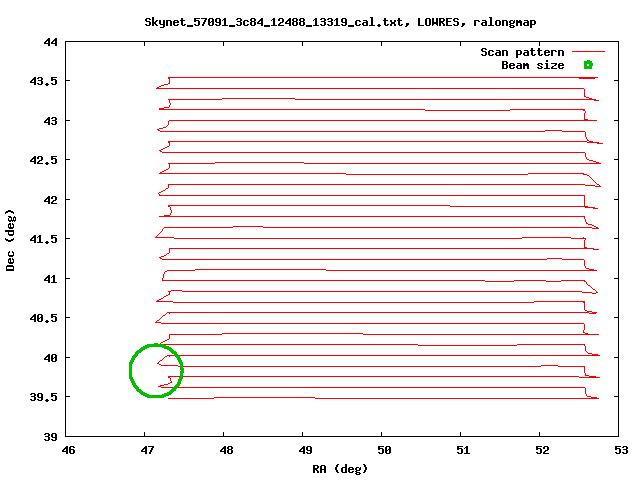
Task: Click the x-axis tick label 46
Action: point(68,450)
